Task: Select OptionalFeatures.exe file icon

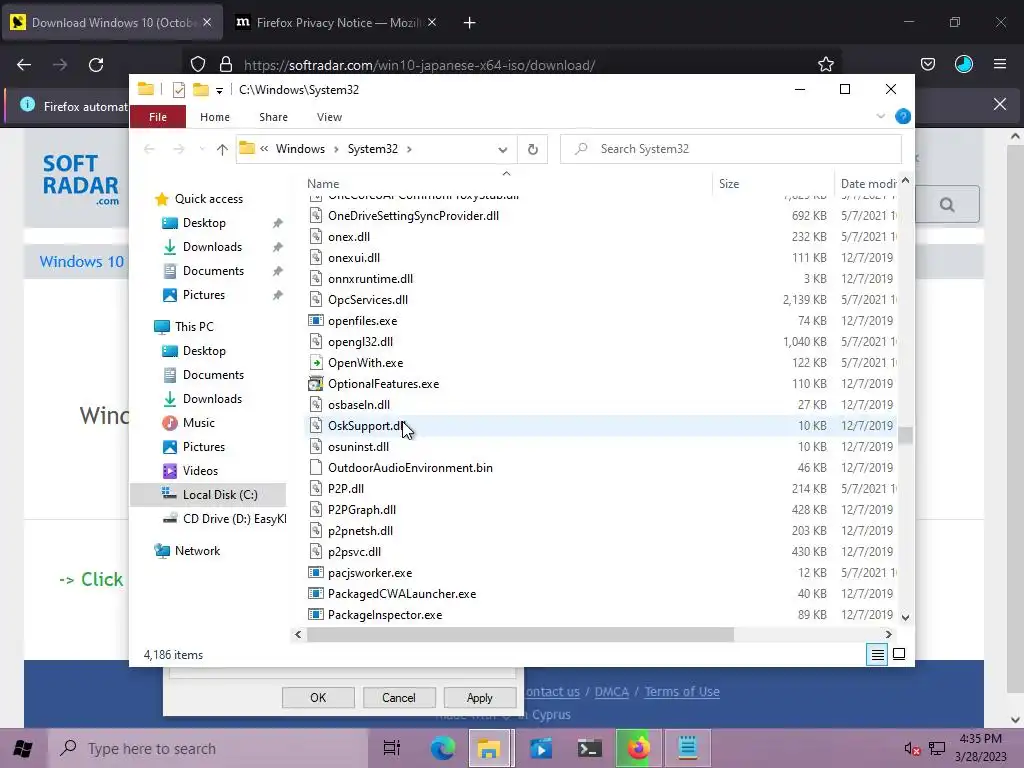Action: point(316,383)
